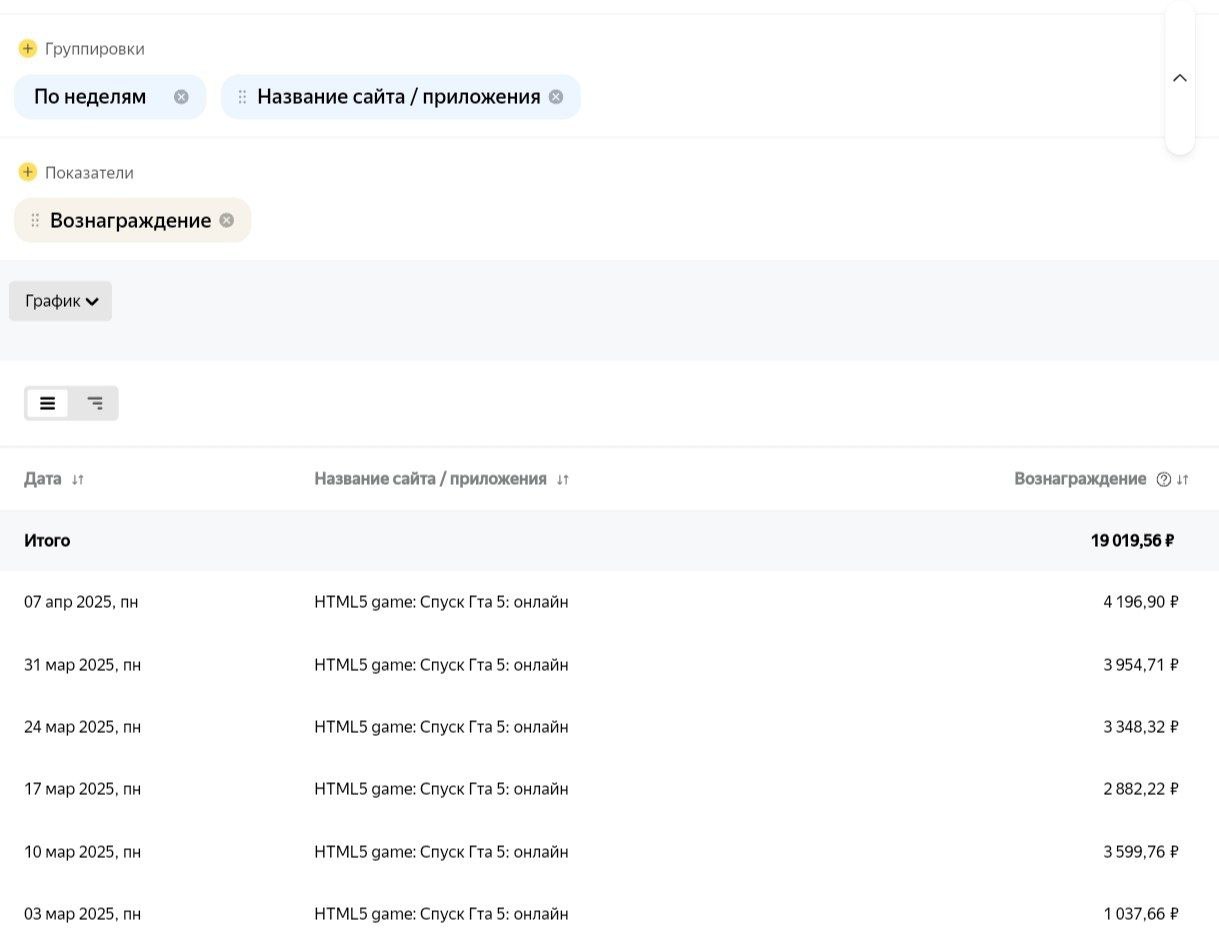This screenshot has width=1219, height=944.
Task: Remove the Название сайта / приложения grouping chip
Action: click(x=556, y=97)
